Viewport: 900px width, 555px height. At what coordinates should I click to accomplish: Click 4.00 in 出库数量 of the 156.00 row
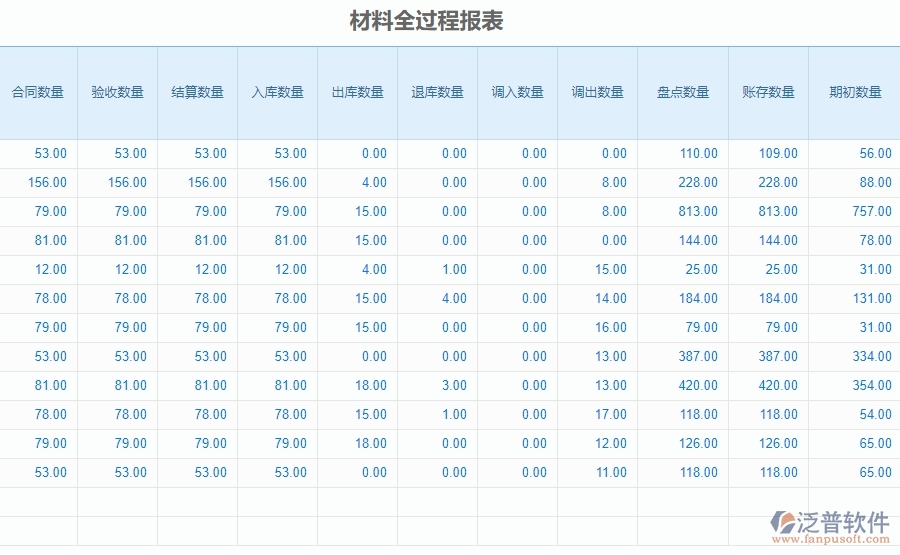click(374, 183)
